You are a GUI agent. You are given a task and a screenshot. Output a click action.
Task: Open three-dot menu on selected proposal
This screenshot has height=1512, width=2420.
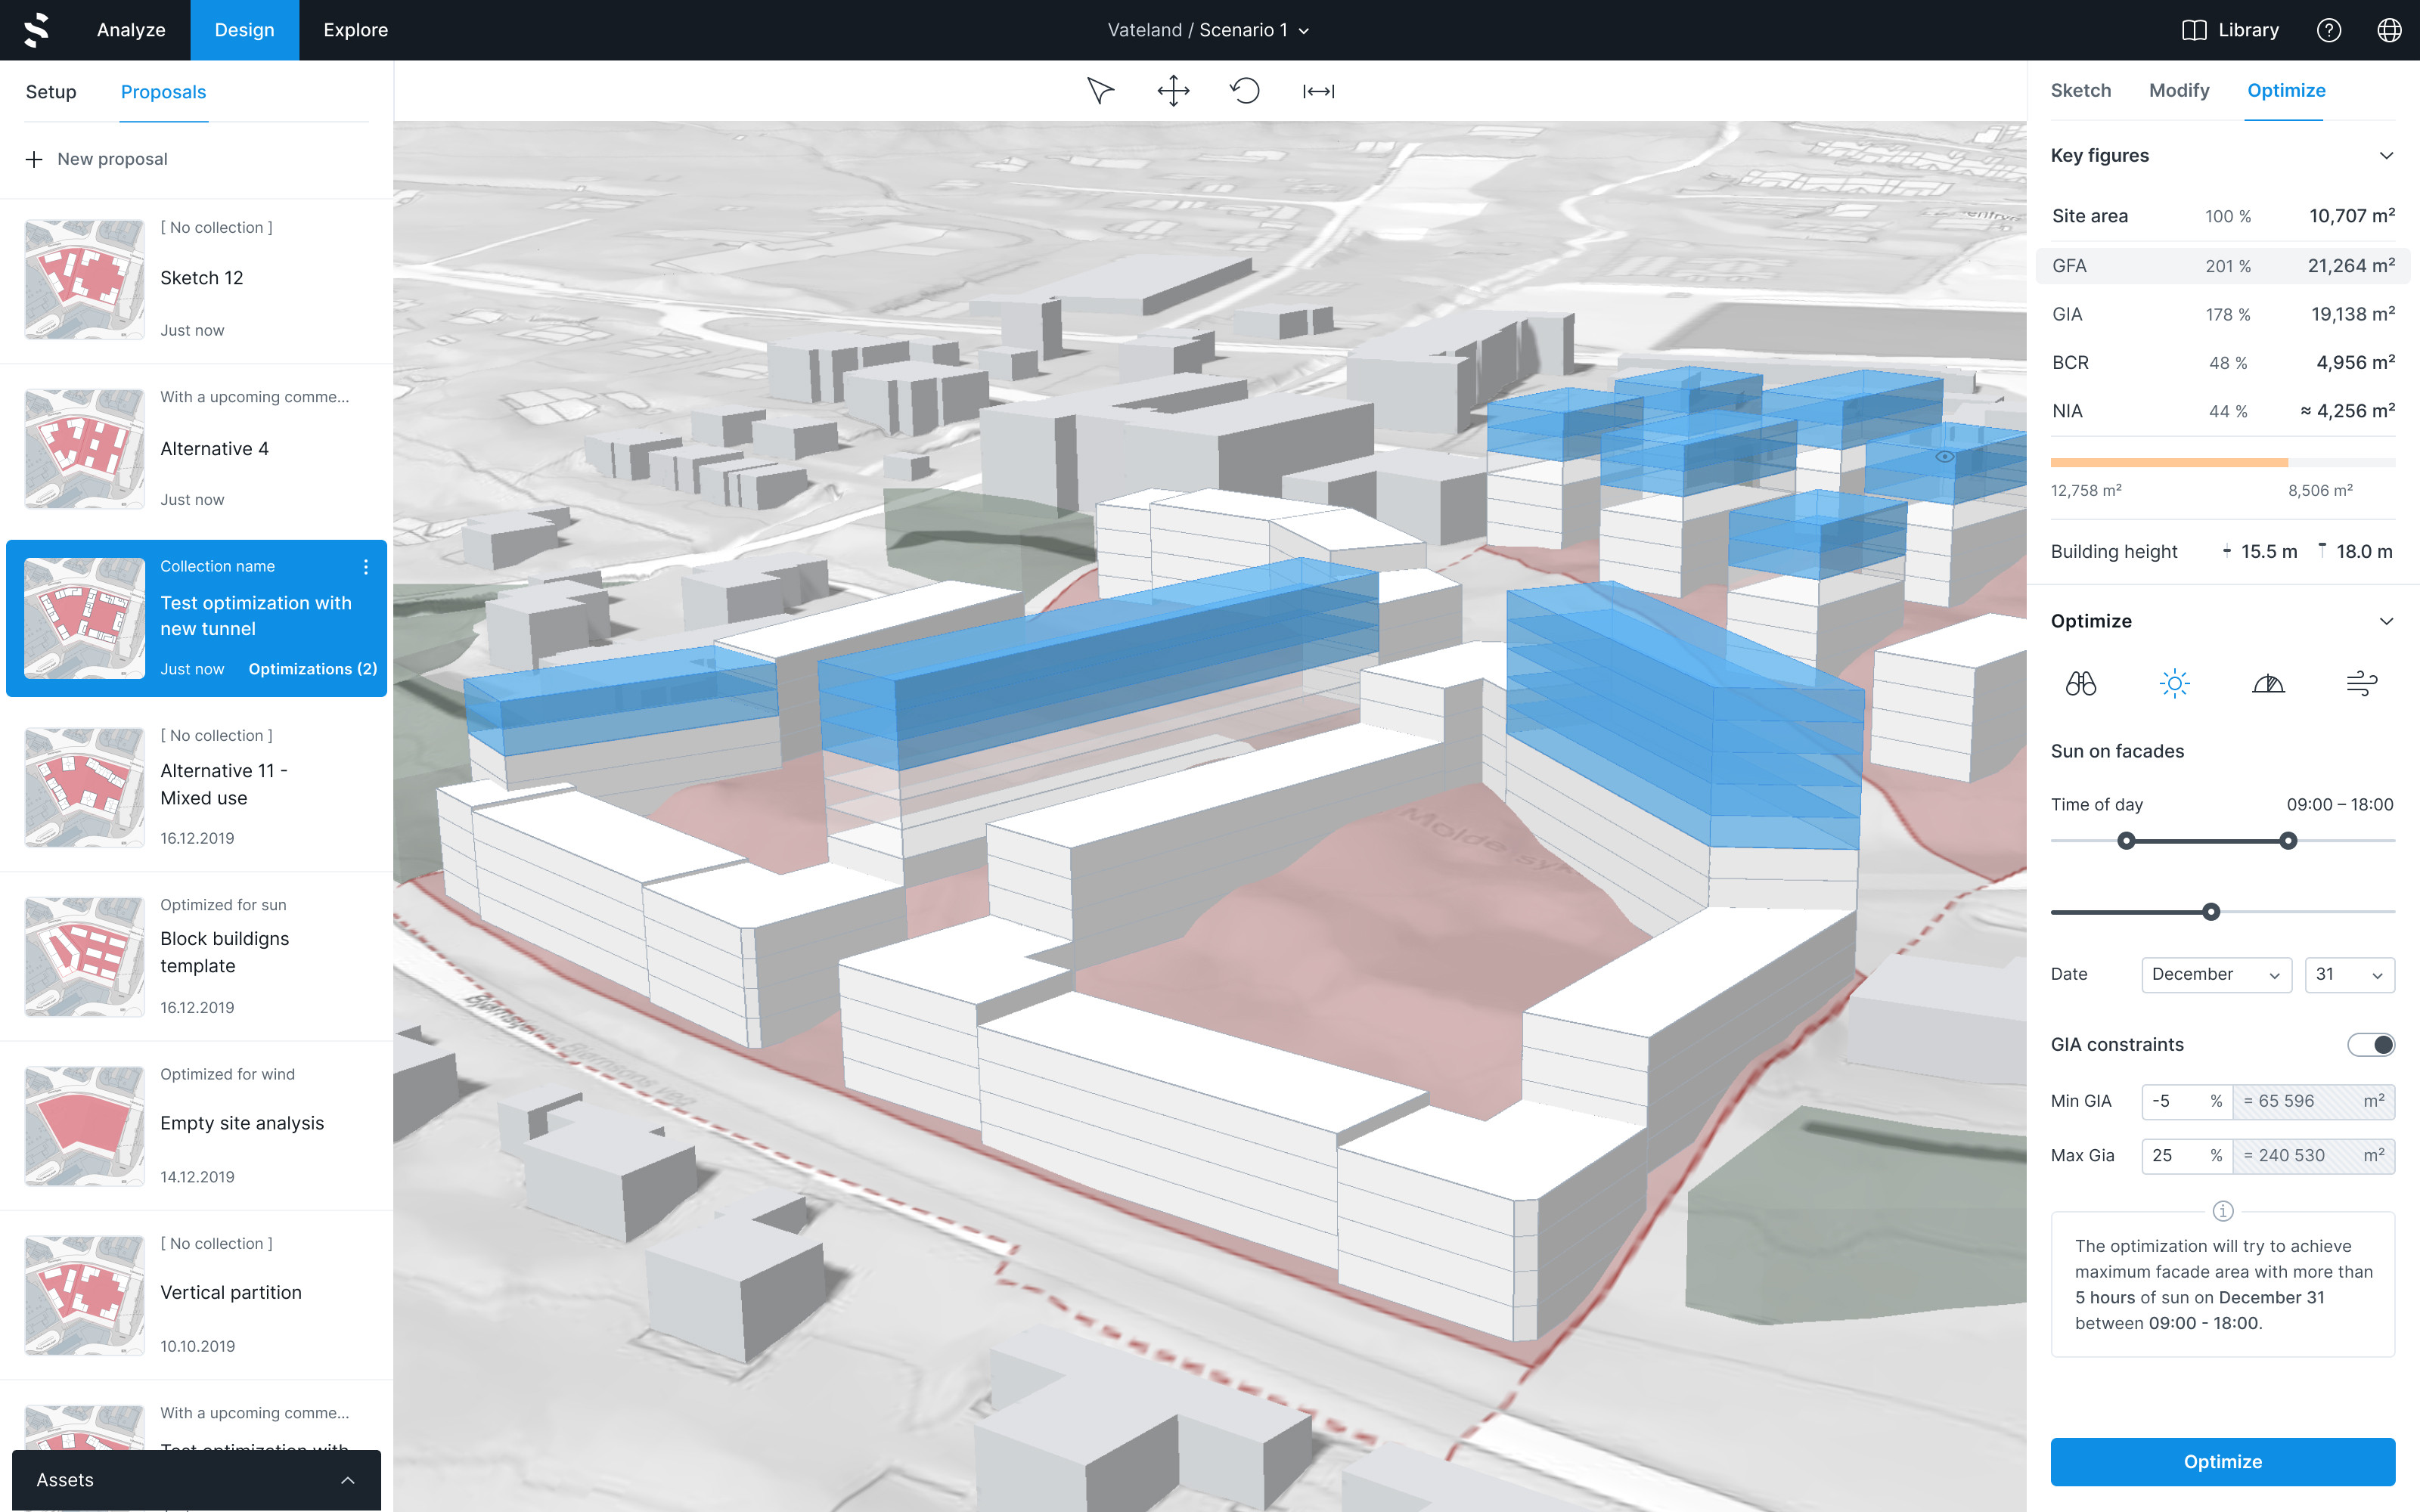point(366,567)
